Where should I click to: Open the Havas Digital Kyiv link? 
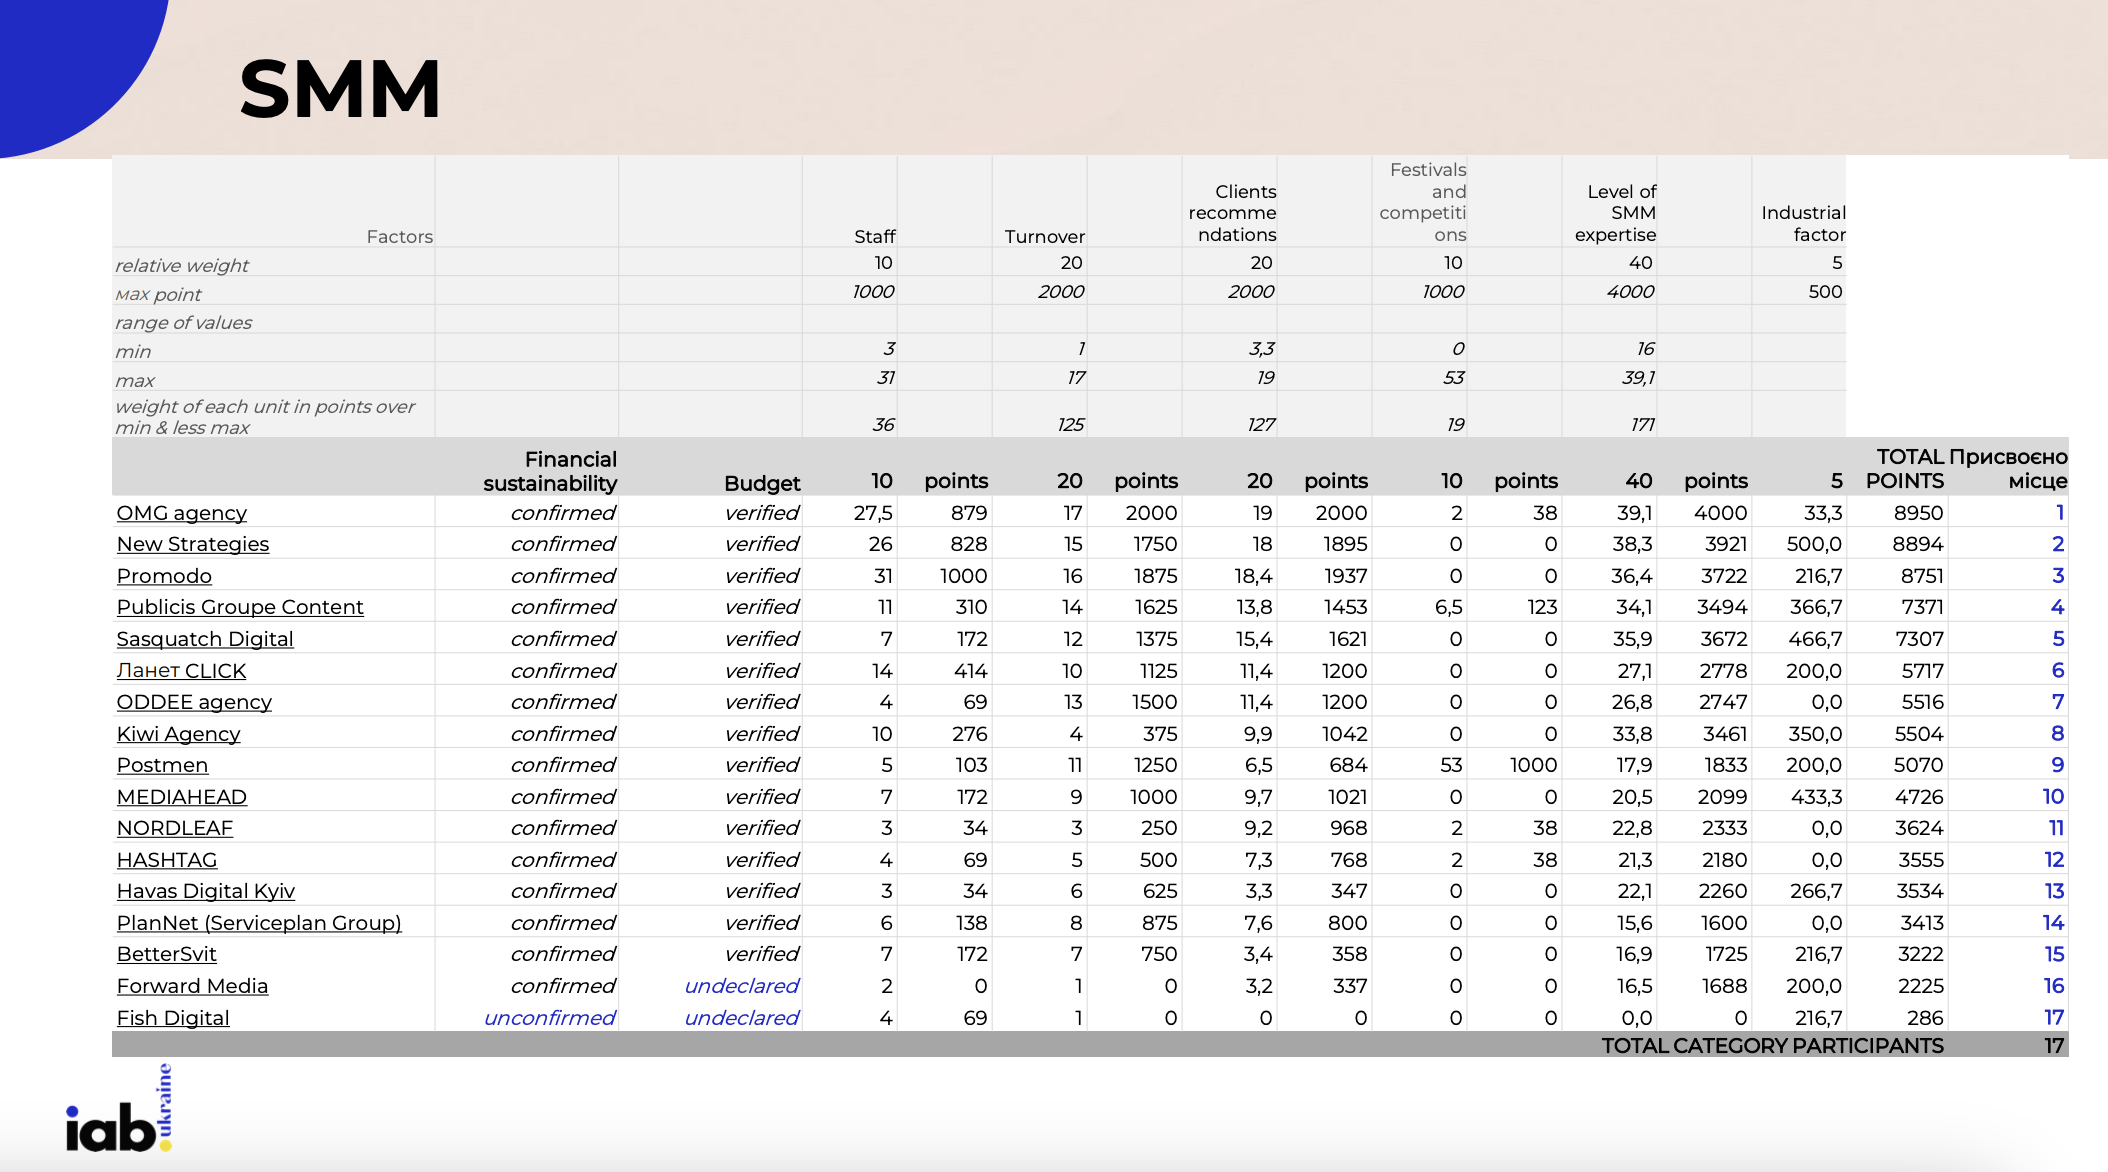pos(205,891)
